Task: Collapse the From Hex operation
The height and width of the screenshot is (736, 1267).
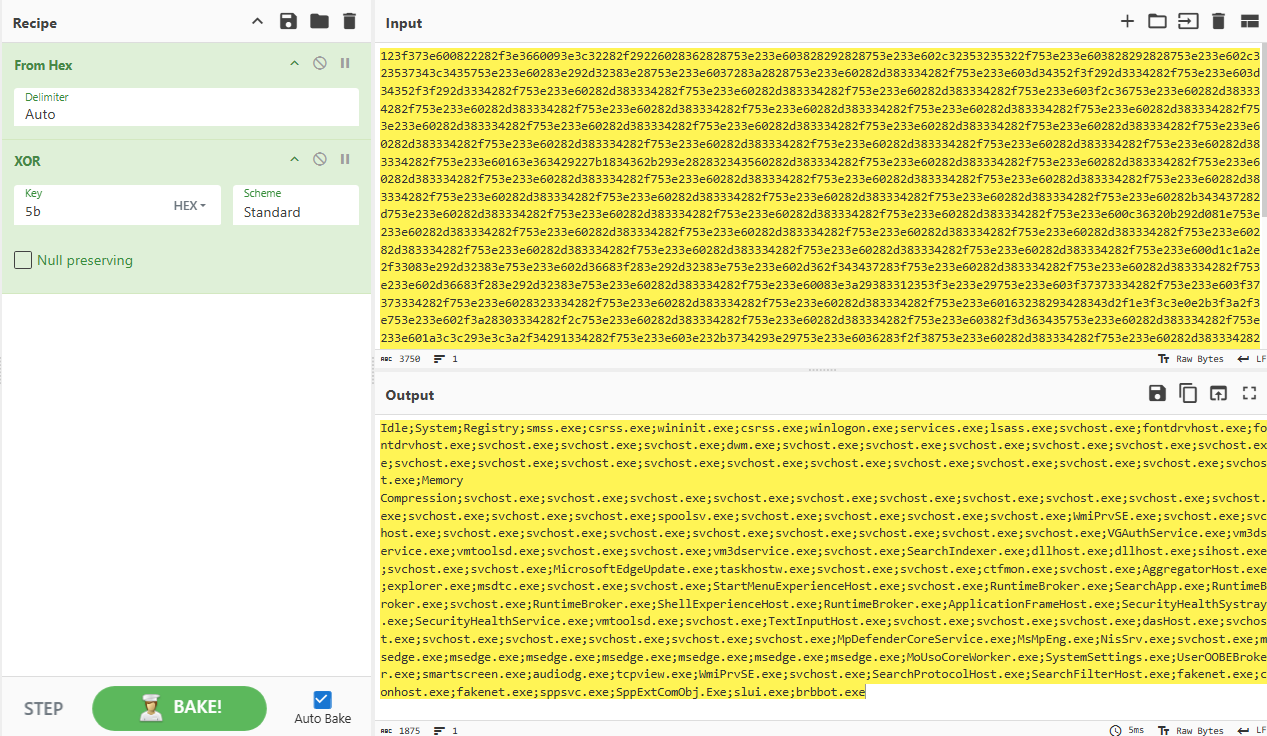Action: tap(294, 64)
